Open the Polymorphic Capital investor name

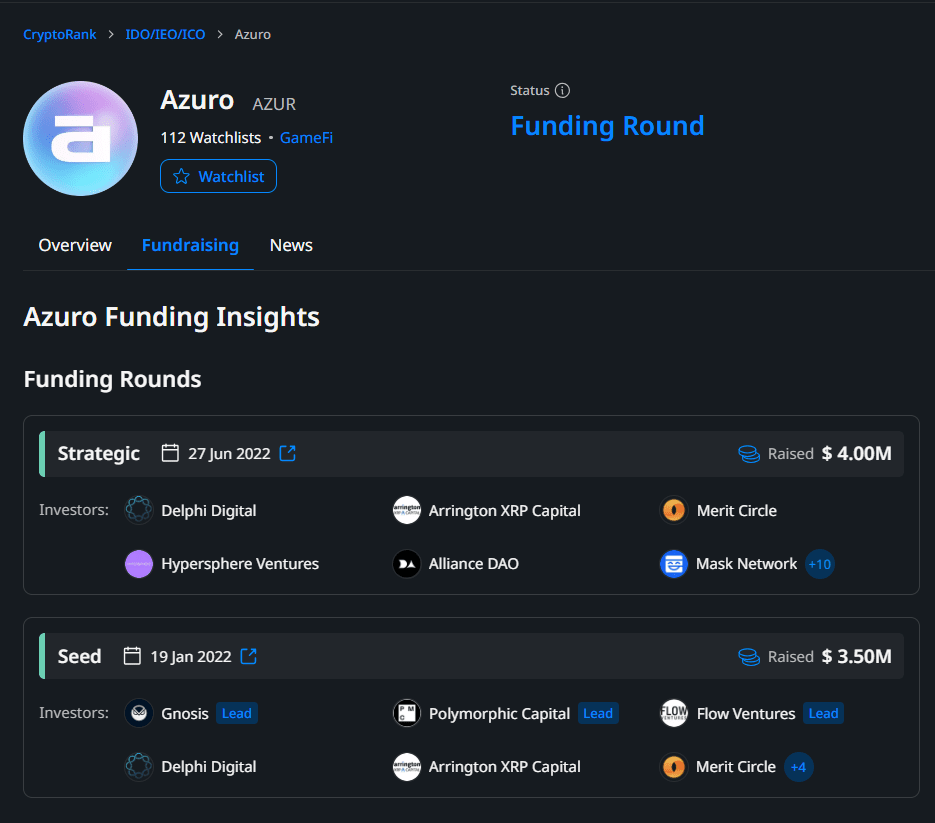pyautogui.click(x=499, y=713)
